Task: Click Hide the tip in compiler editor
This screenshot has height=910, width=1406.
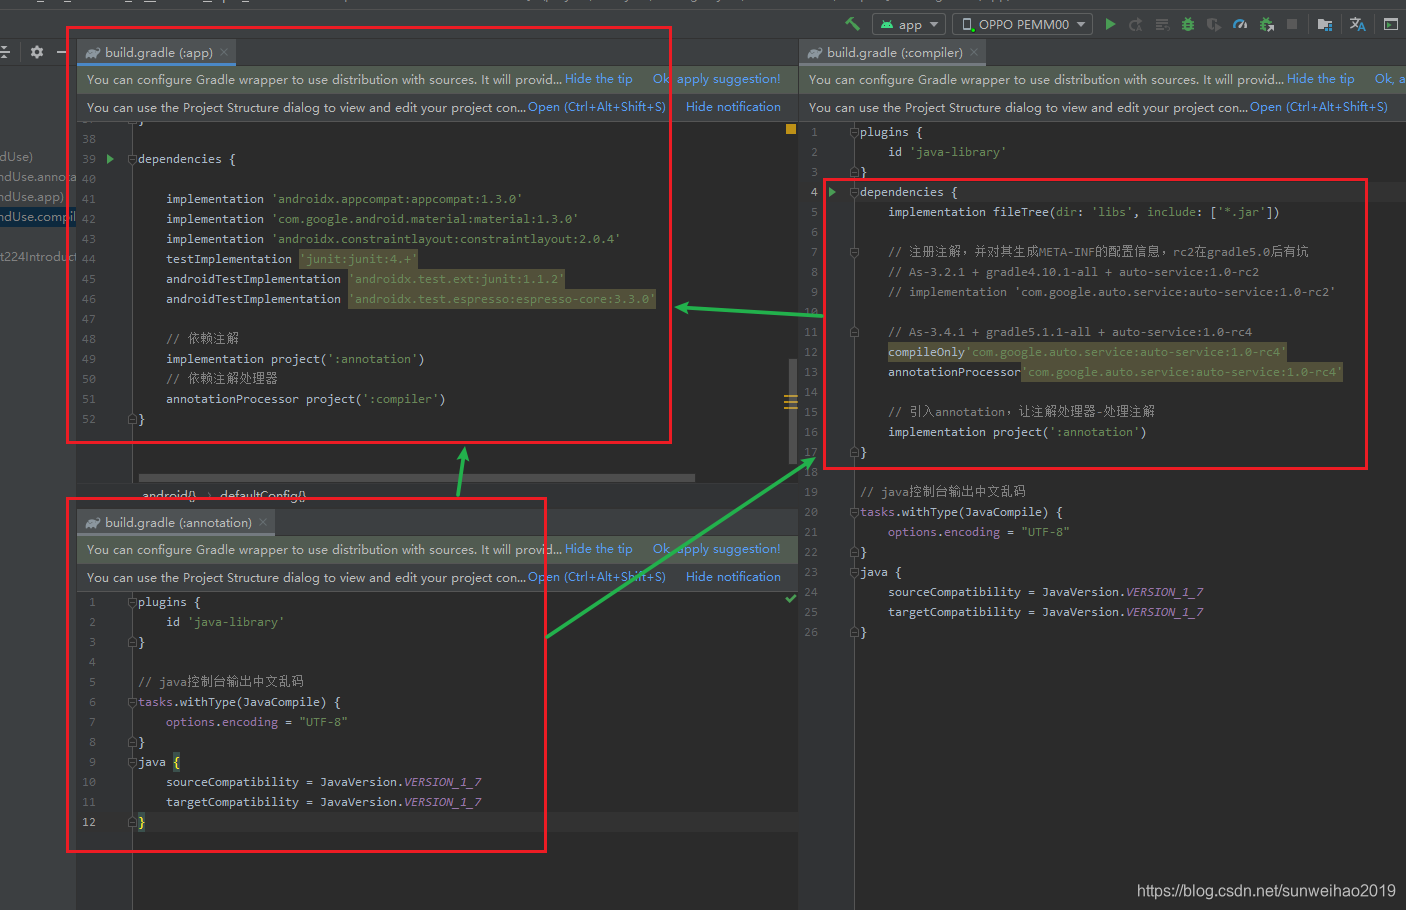Action: point(1321,79)
